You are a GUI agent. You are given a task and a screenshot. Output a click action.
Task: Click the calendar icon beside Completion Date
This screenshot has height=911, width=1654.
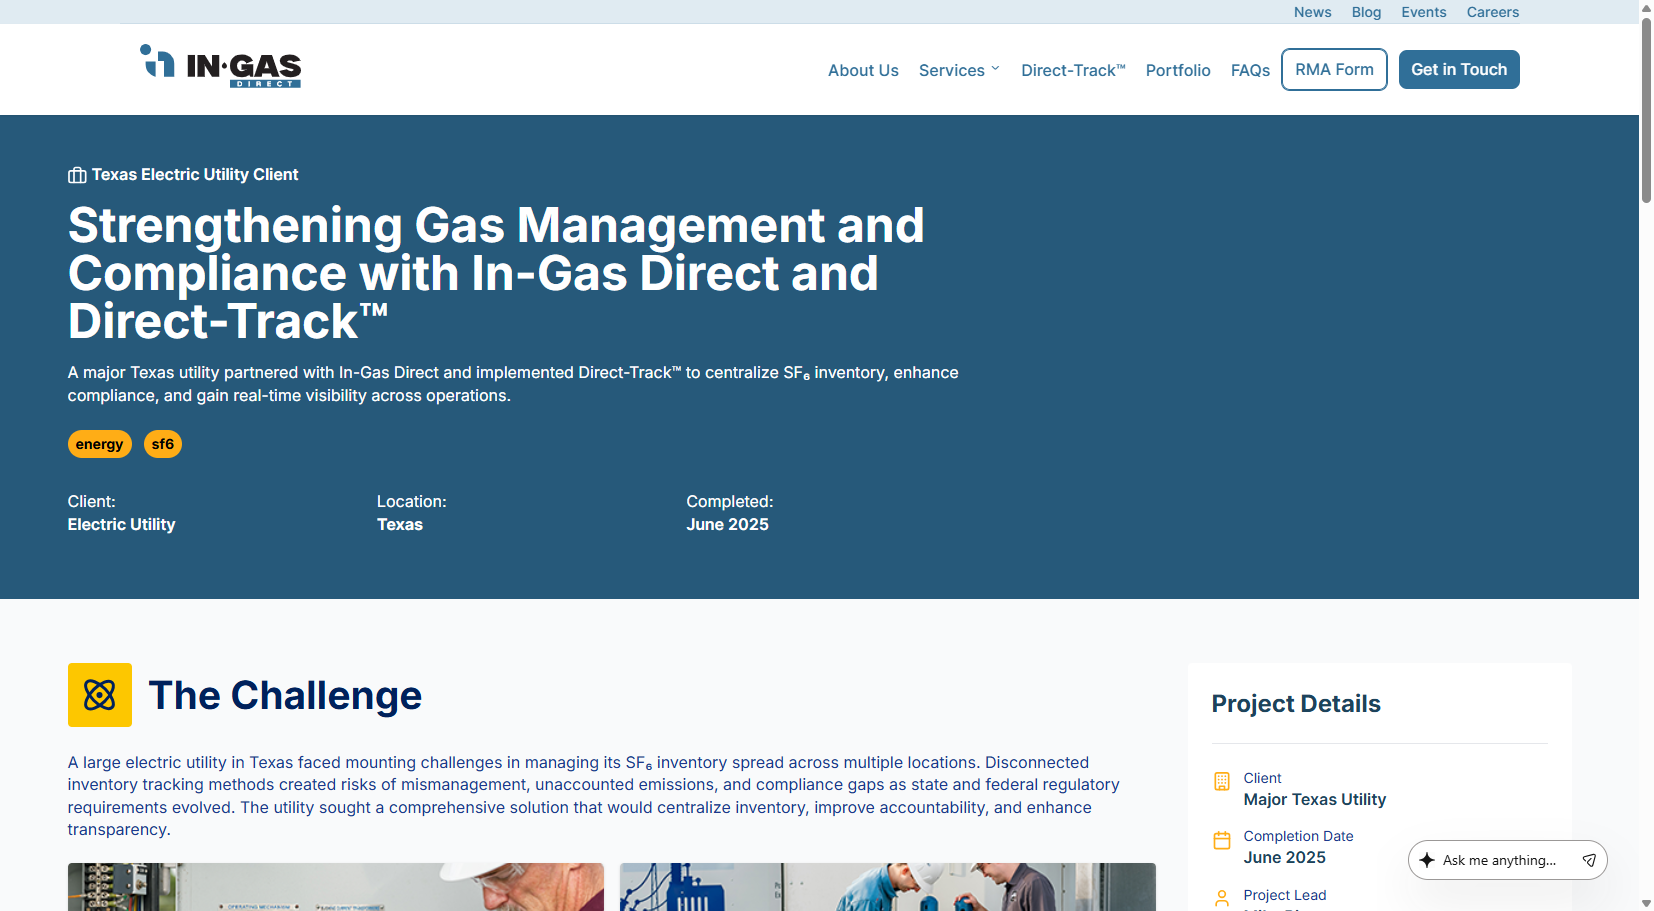(1222, 840)
